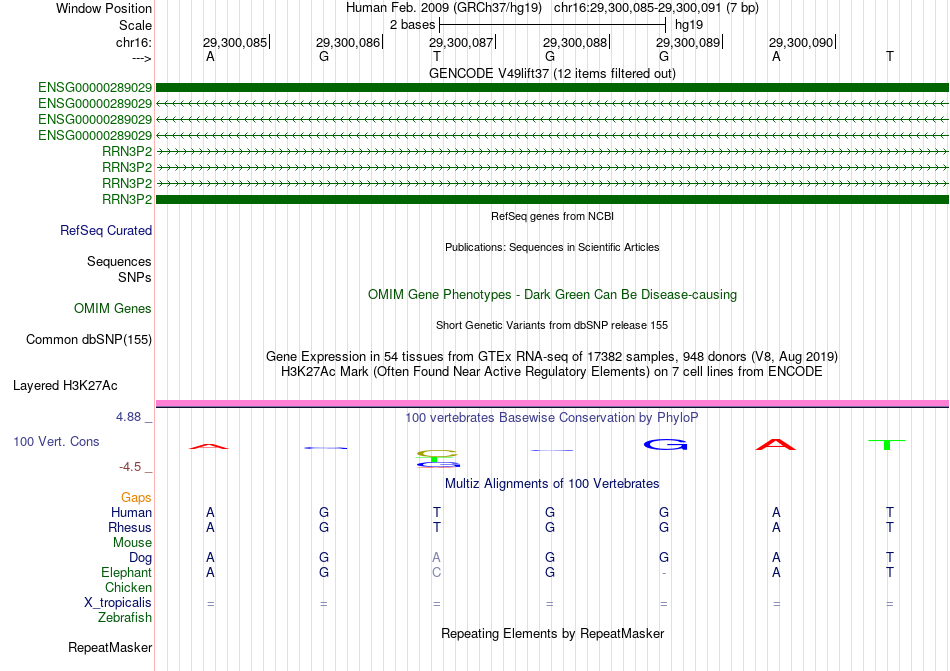Image resolution: width=950 pixels, height=671 pixels.
Task: Click the 29,300,086 ruler position
Action: click(x=348, y=42)
